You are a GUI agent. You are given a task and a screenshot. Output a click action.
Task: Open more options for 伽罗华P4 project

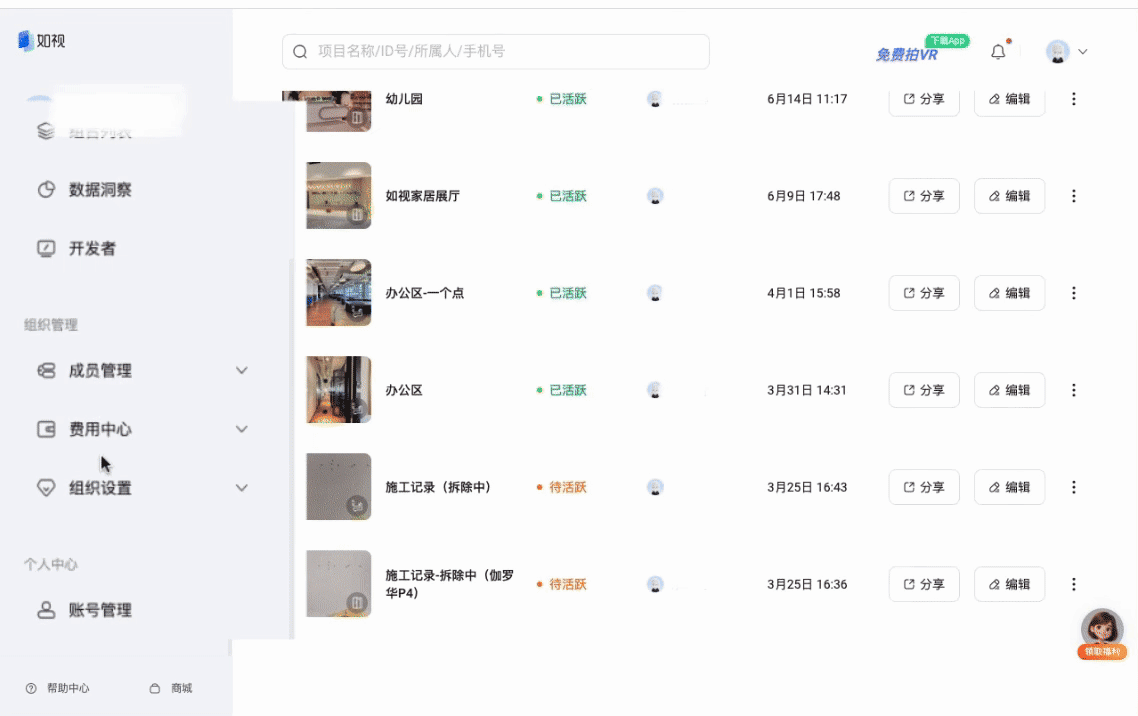click(x=1074, y=585)
